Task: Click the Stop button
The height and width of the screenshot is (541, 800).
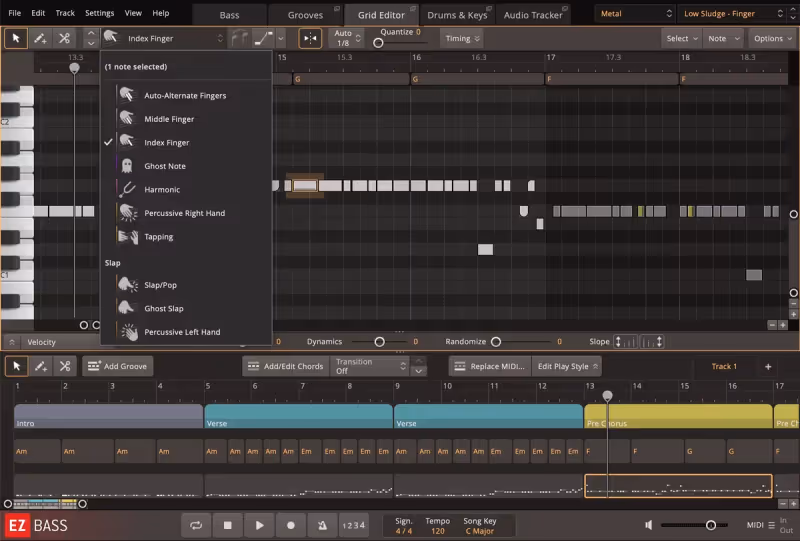Action: pos(228,525)
